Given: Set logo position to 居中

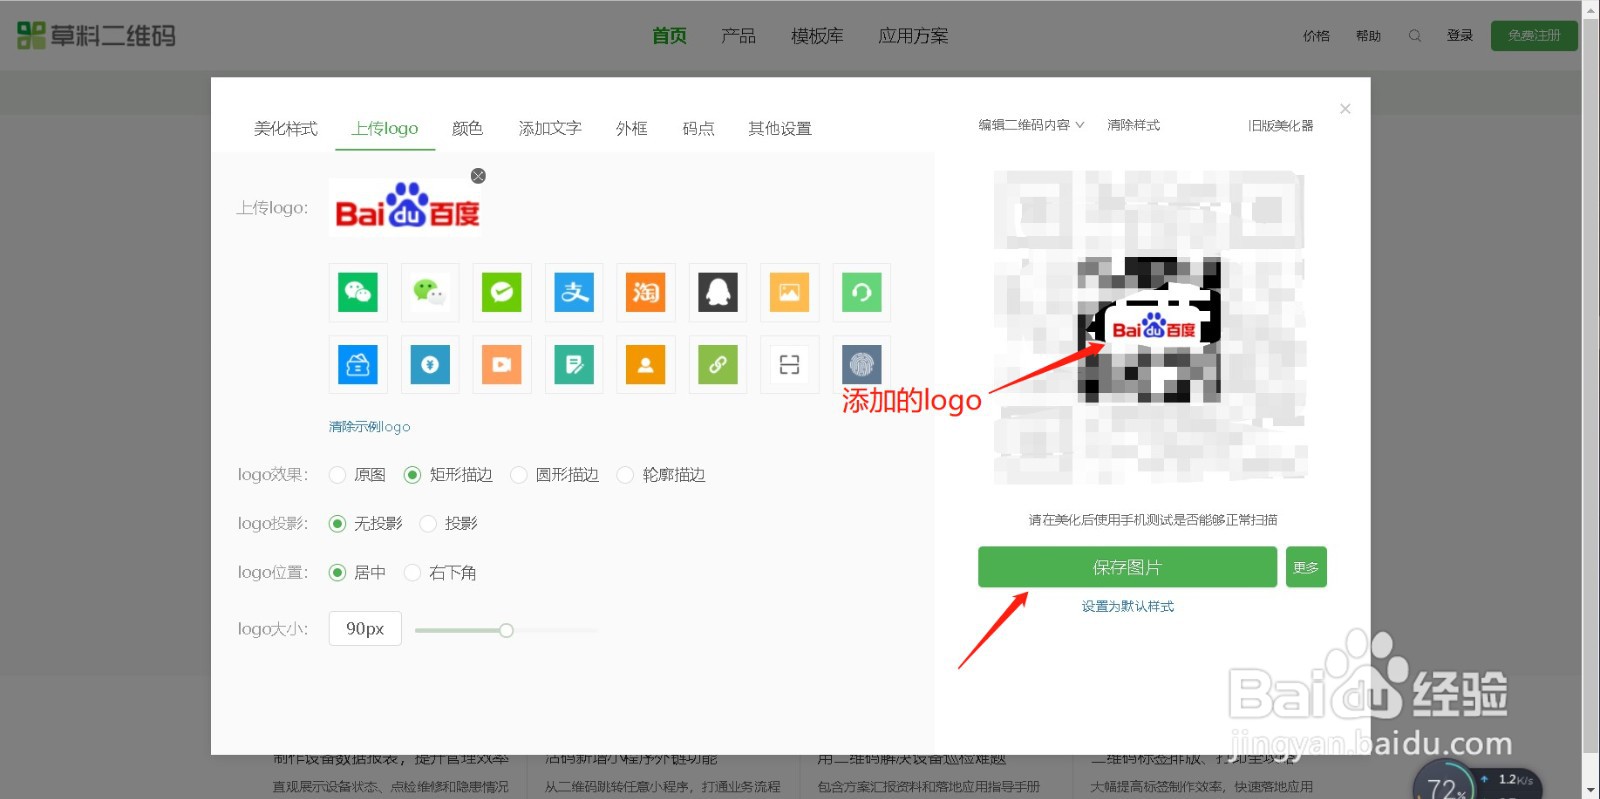Looking at the screenshot, I should [337, 573].
